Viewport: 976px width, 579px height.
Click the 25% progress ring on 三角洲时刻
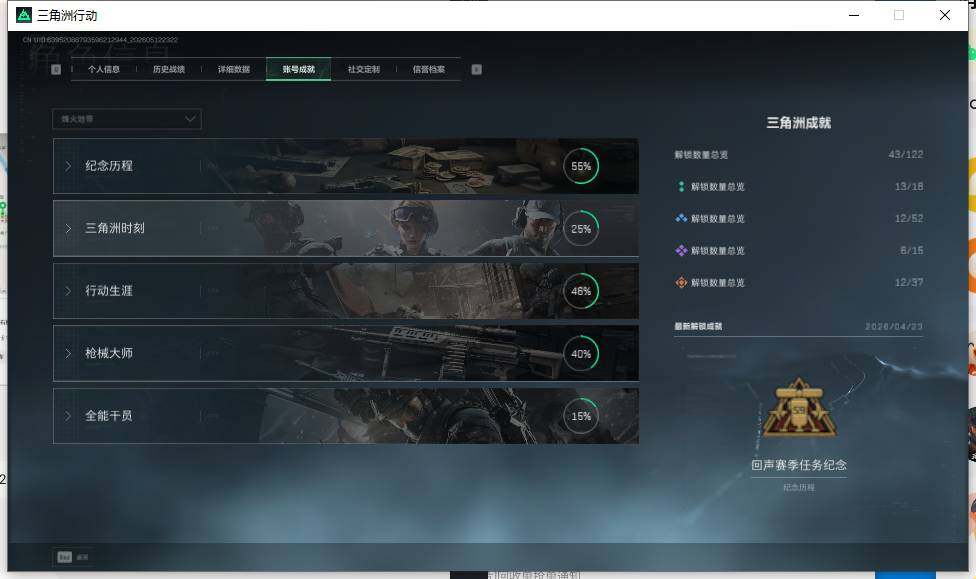coord(581,228)
